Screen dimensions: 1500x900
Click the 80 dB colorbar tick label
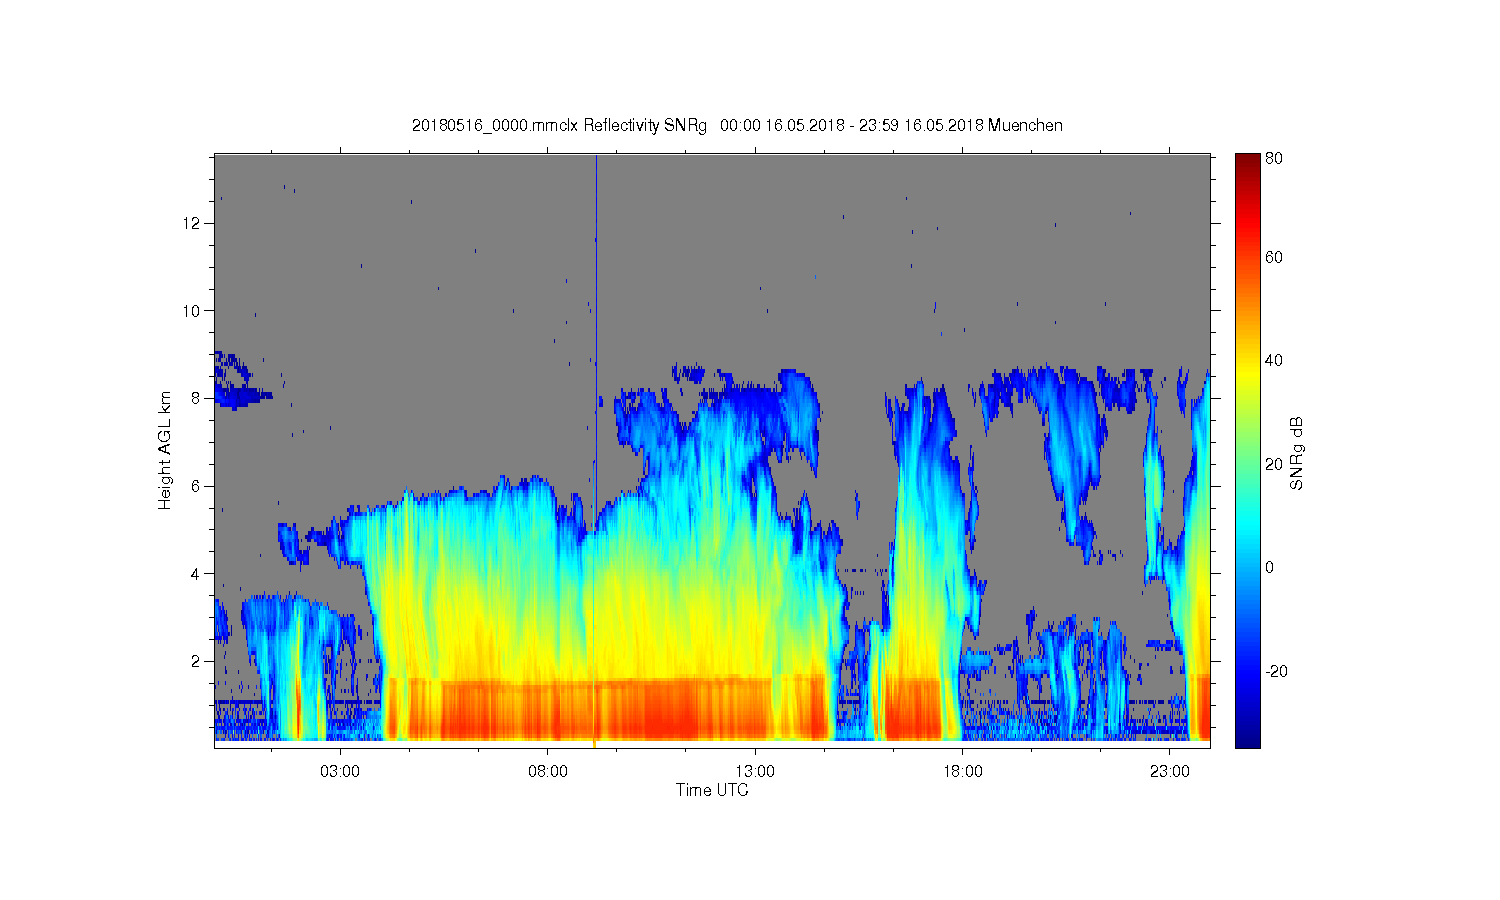click(1274, 158)
